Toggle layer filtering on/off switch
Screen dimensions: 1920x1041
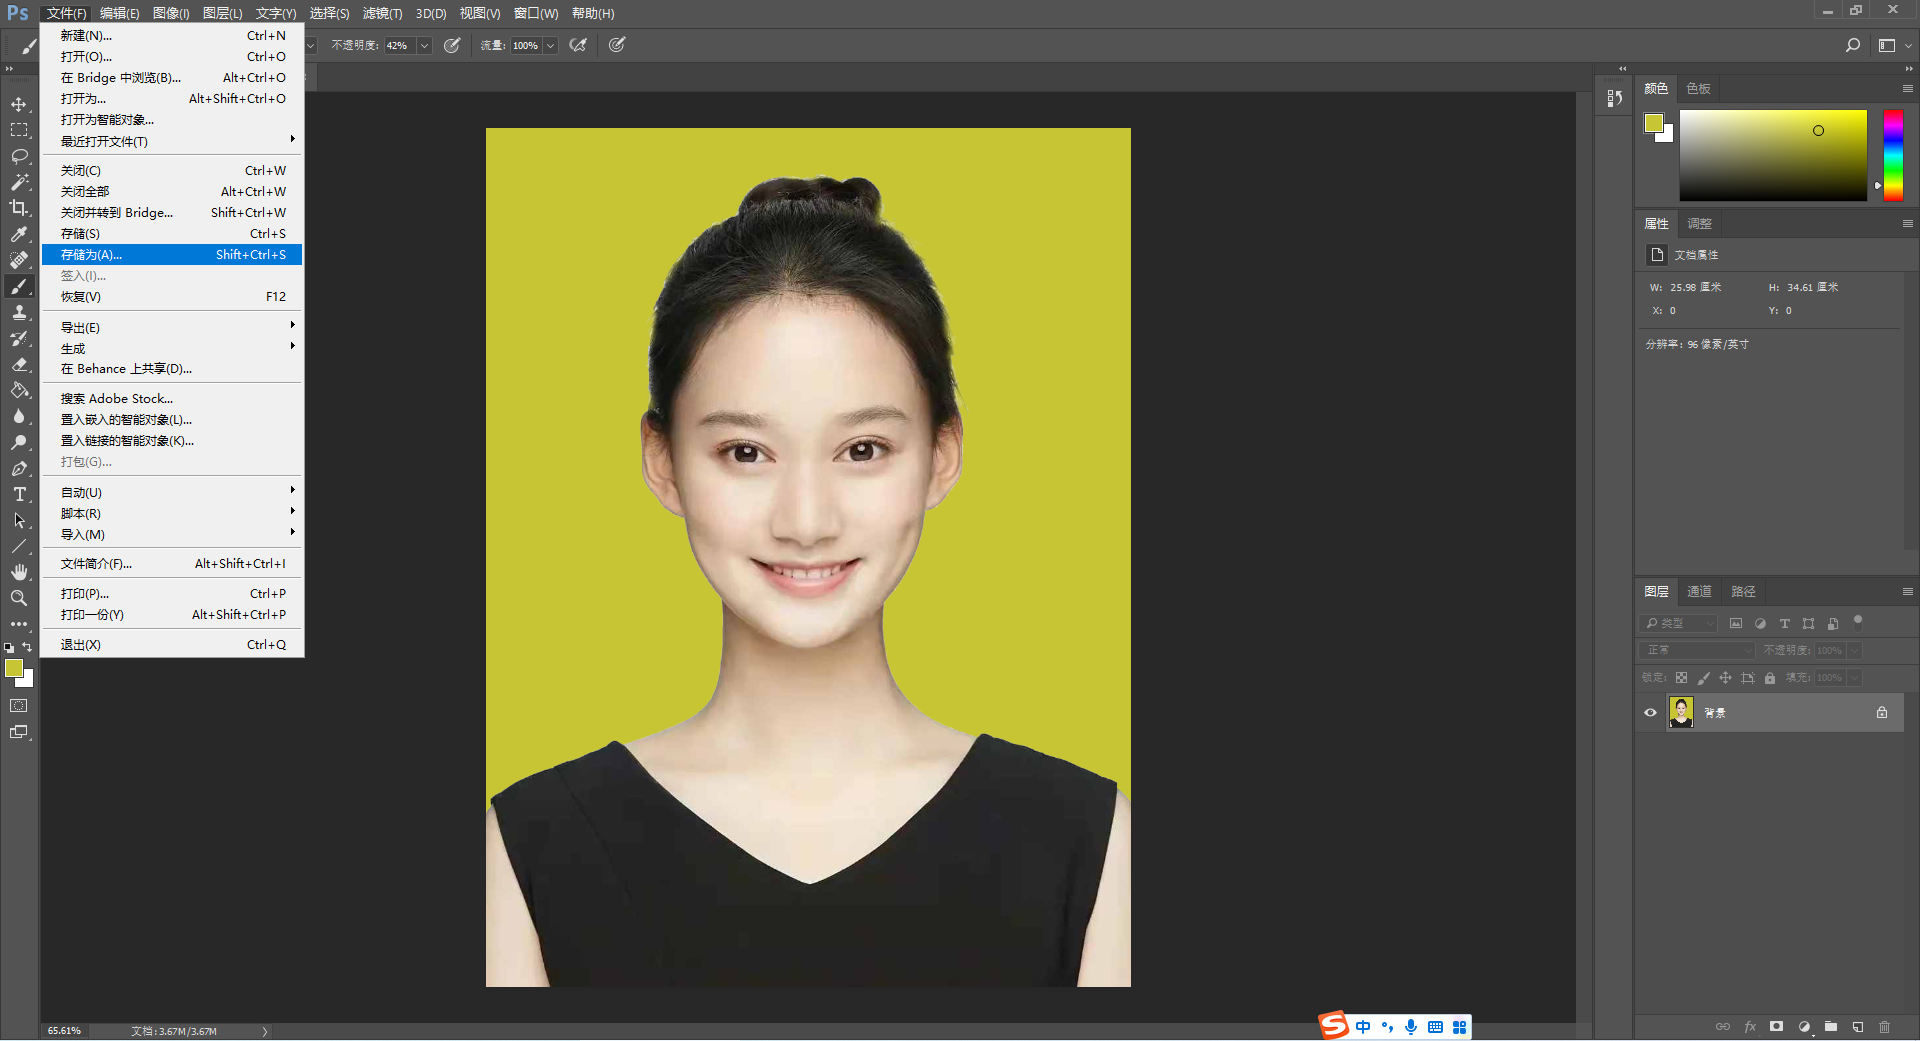pos(1858,621)
